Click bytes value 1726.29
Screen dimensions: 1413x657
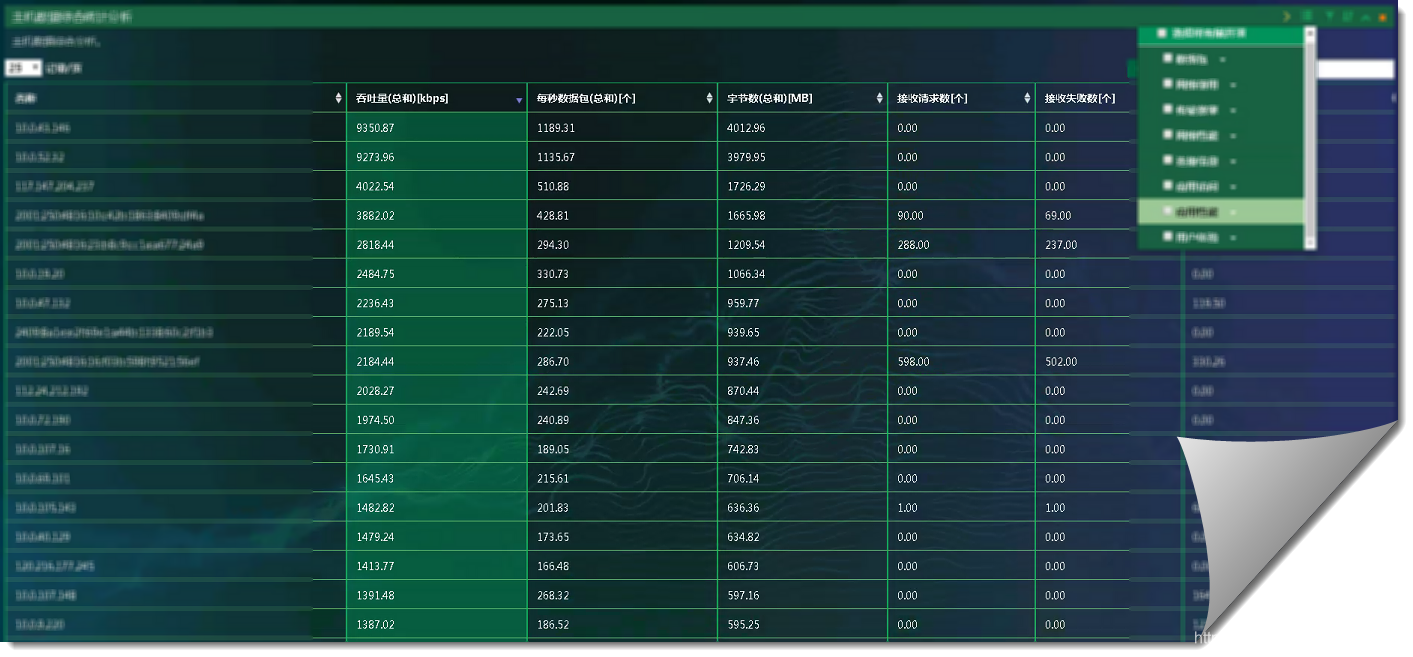(x=746, y=186)
